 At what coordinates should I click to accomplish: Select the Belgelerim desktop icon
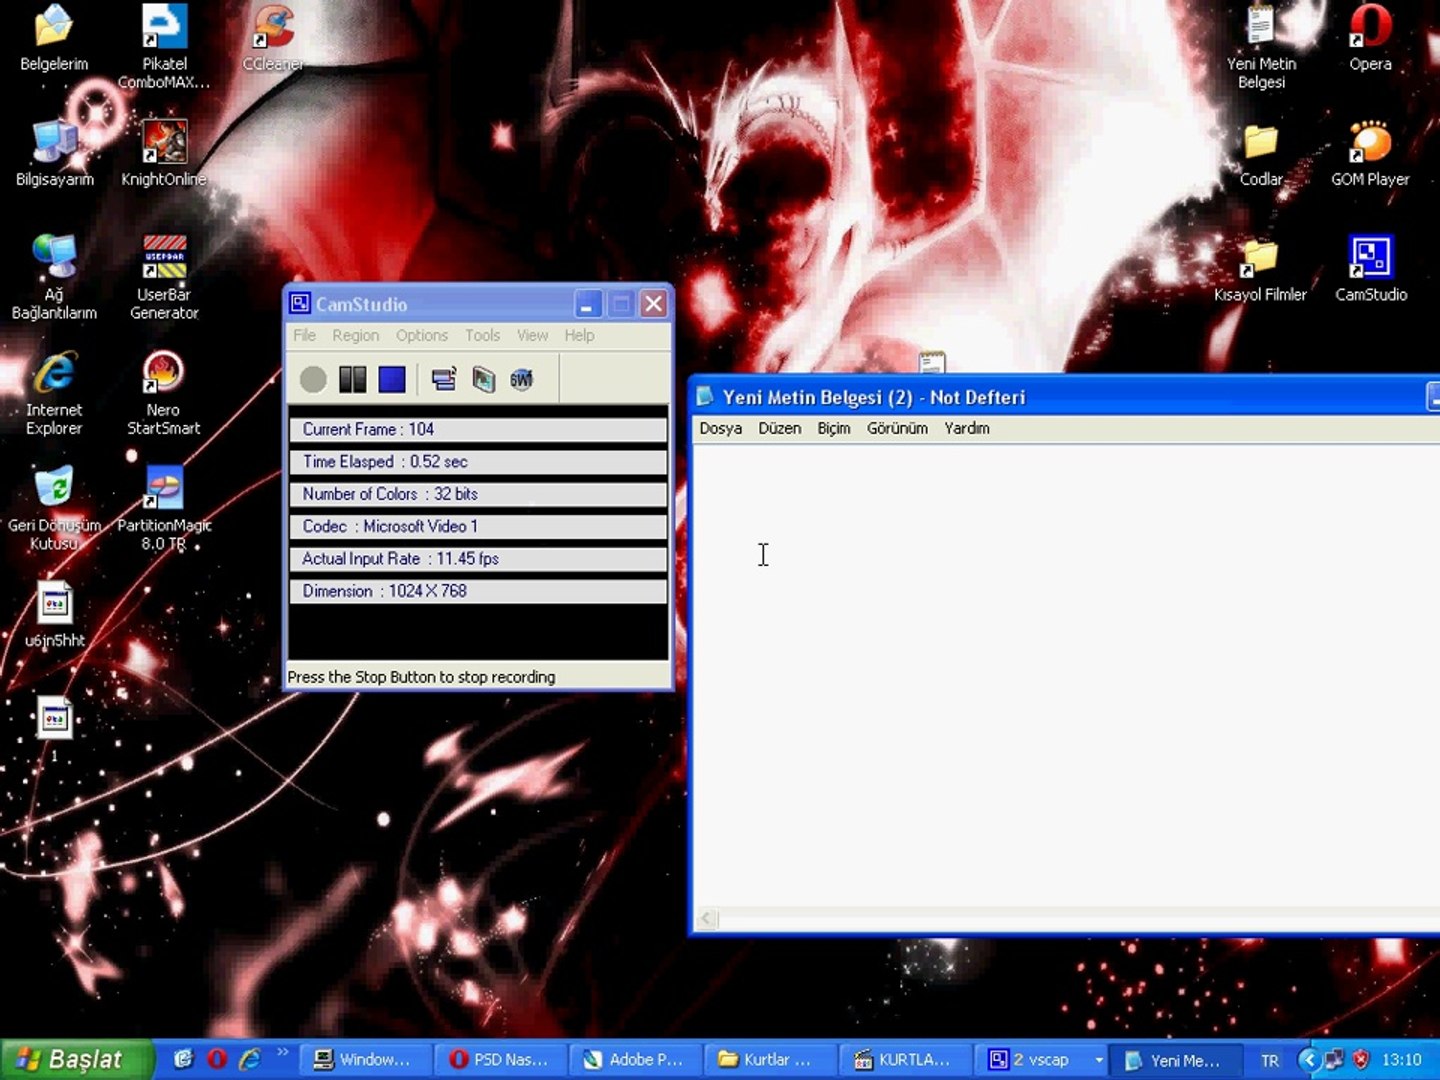(54, 38)
